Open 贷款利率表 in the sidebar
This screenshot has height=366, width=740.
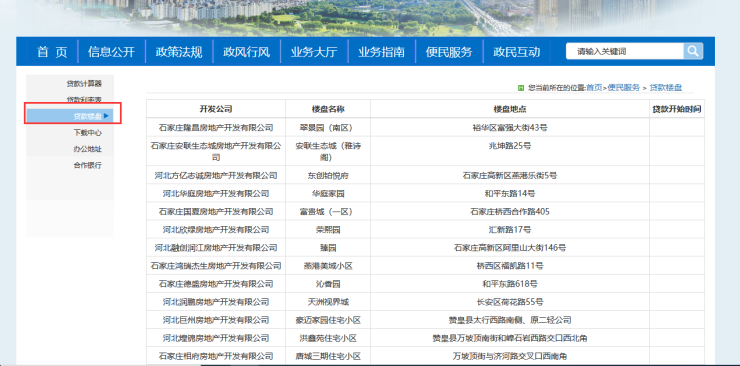[84, 100]
